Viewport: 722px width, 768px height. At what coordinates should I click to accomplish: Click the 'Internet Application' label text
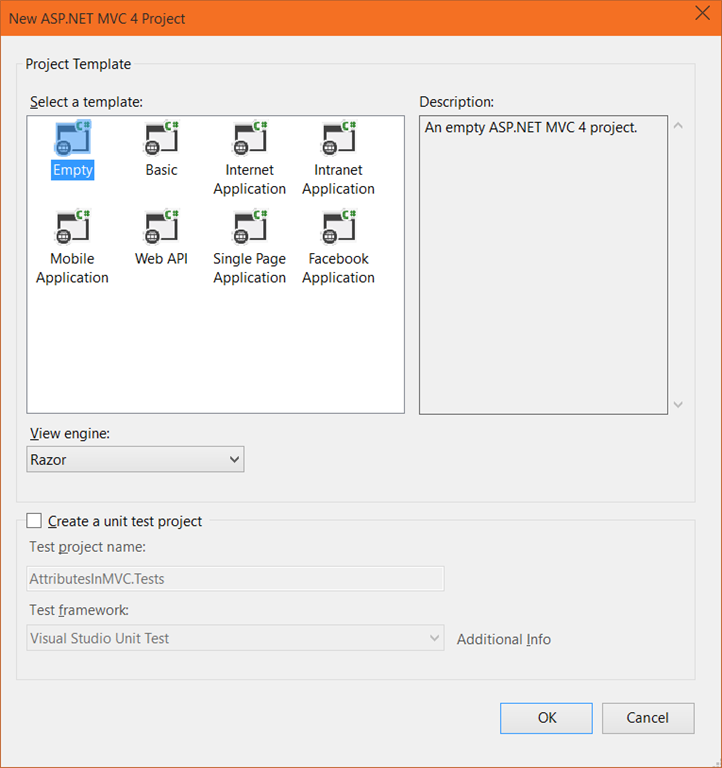[x=250, y=179]
